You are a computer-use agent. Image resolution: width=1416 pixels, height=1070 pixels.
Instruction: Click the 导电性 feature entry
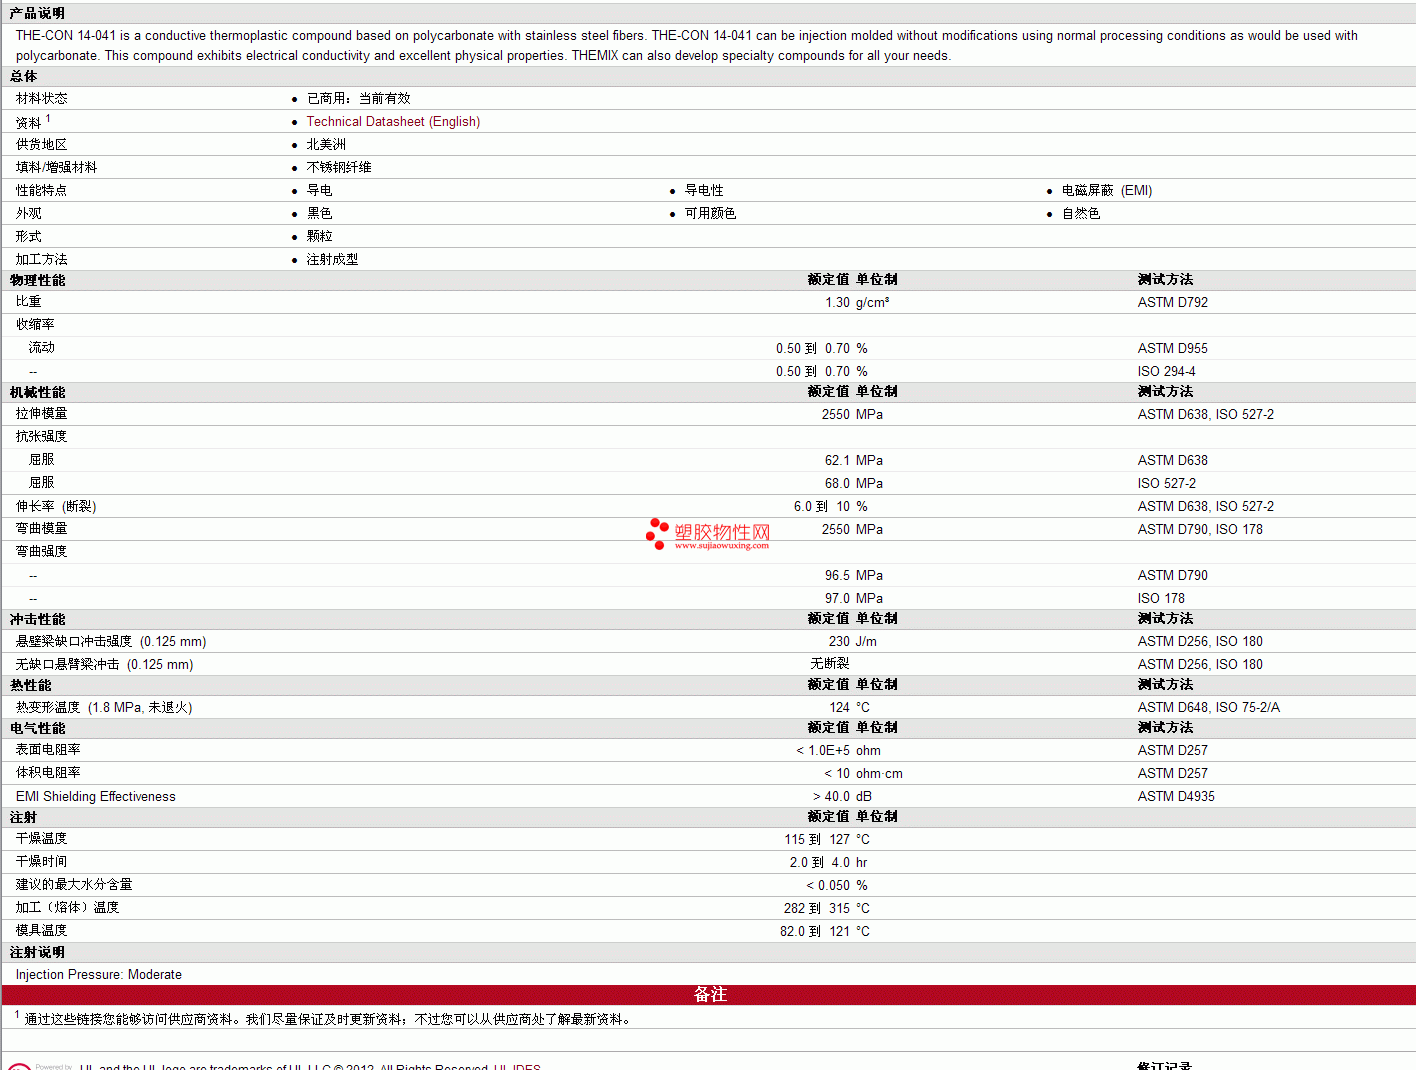(704, 190)
